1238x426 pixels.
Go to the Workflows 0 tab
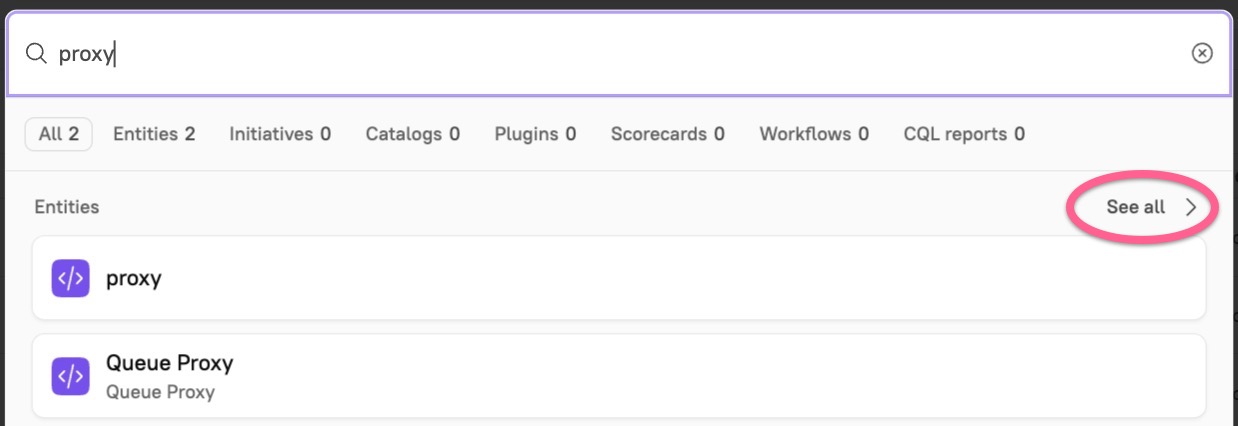[814, 134]
